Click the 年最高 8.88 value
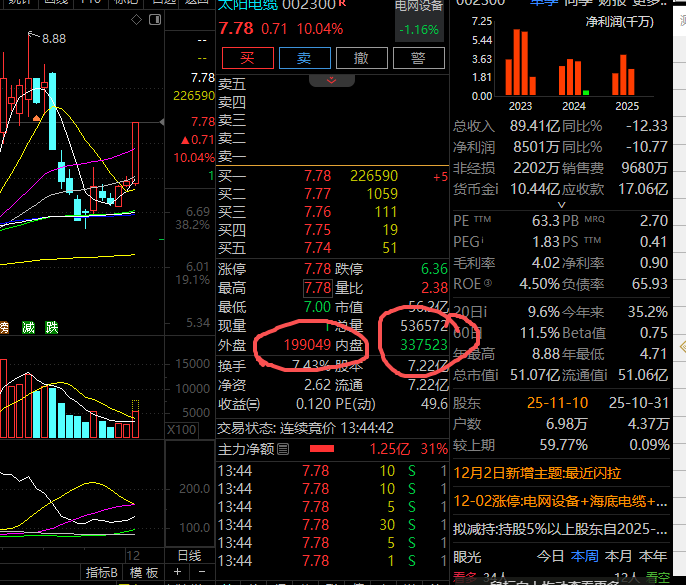 pyautogui.click(x=546, y=354)
